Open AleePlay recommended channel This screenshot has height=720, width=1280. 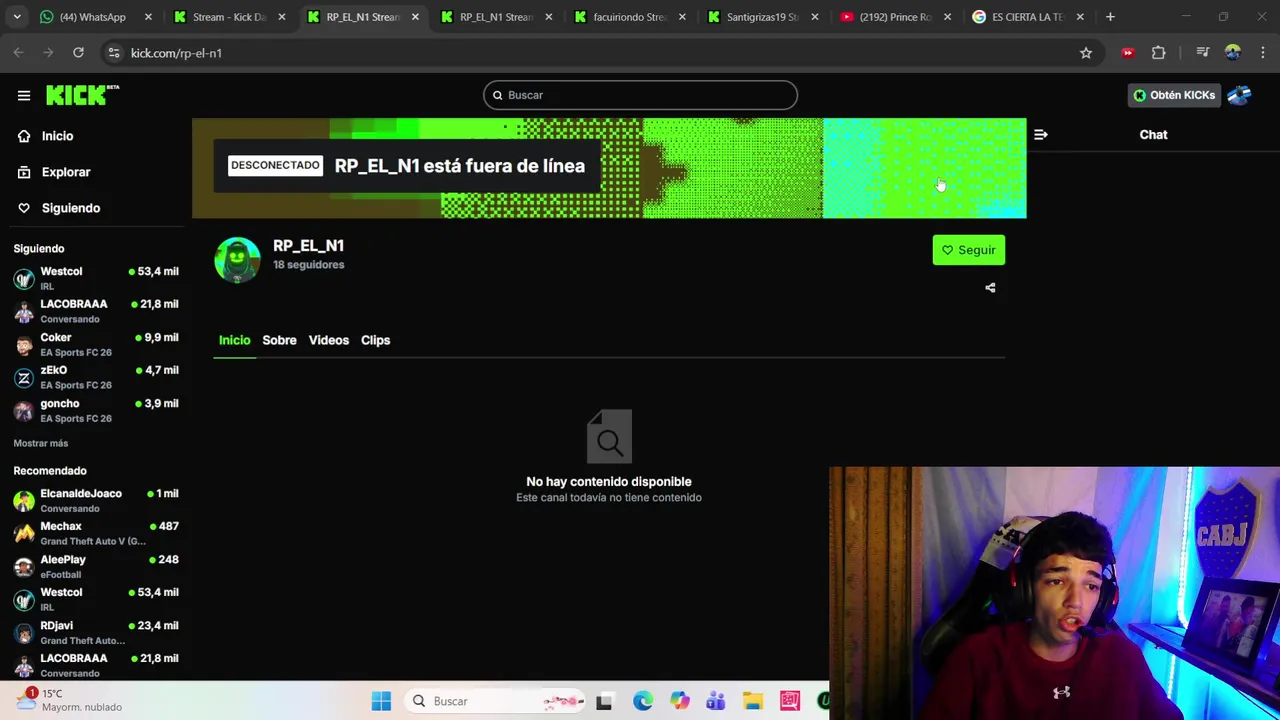(x=96, y=566)
